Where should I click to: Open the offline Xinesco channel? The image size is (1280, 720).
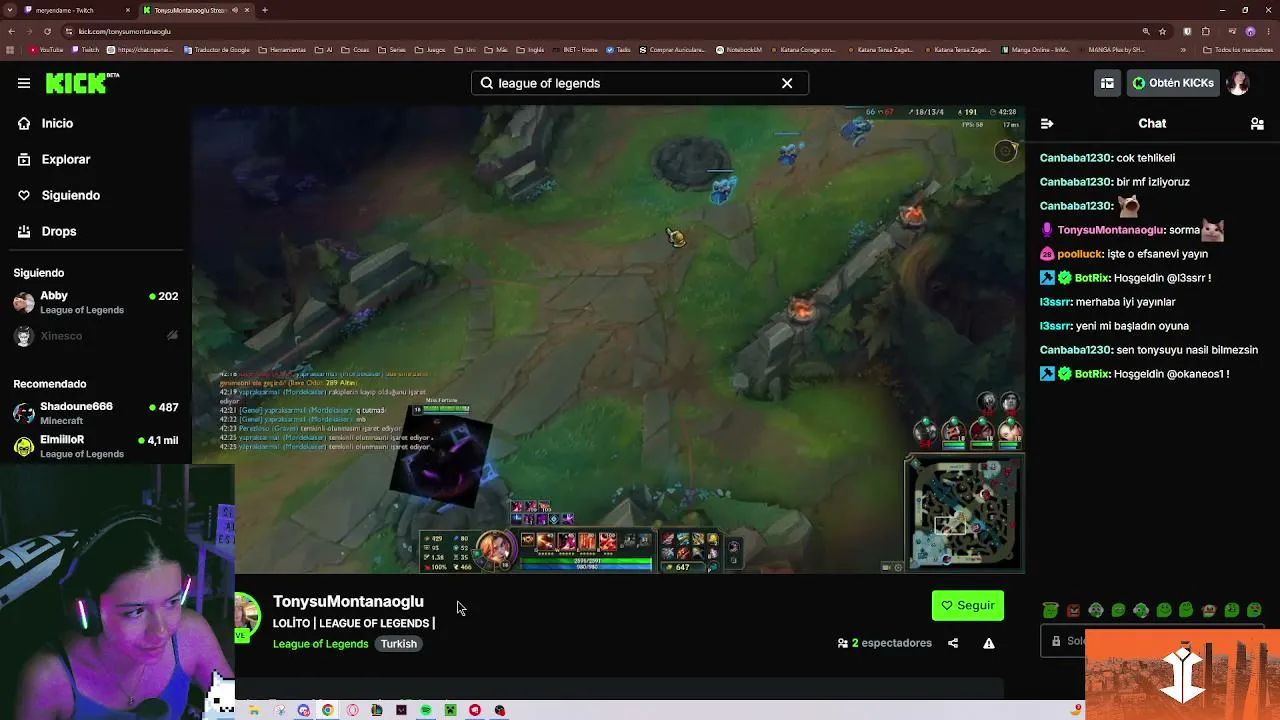[96, 336]
